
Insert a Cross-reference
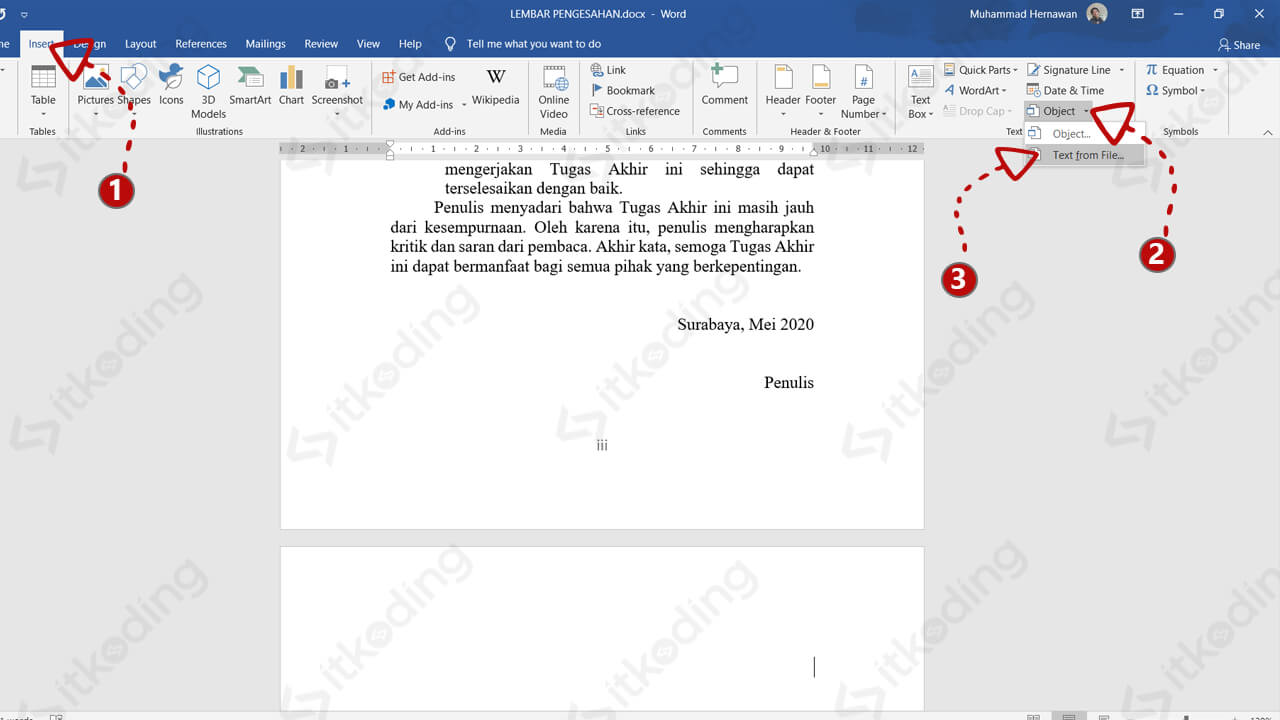coord(635,111)
